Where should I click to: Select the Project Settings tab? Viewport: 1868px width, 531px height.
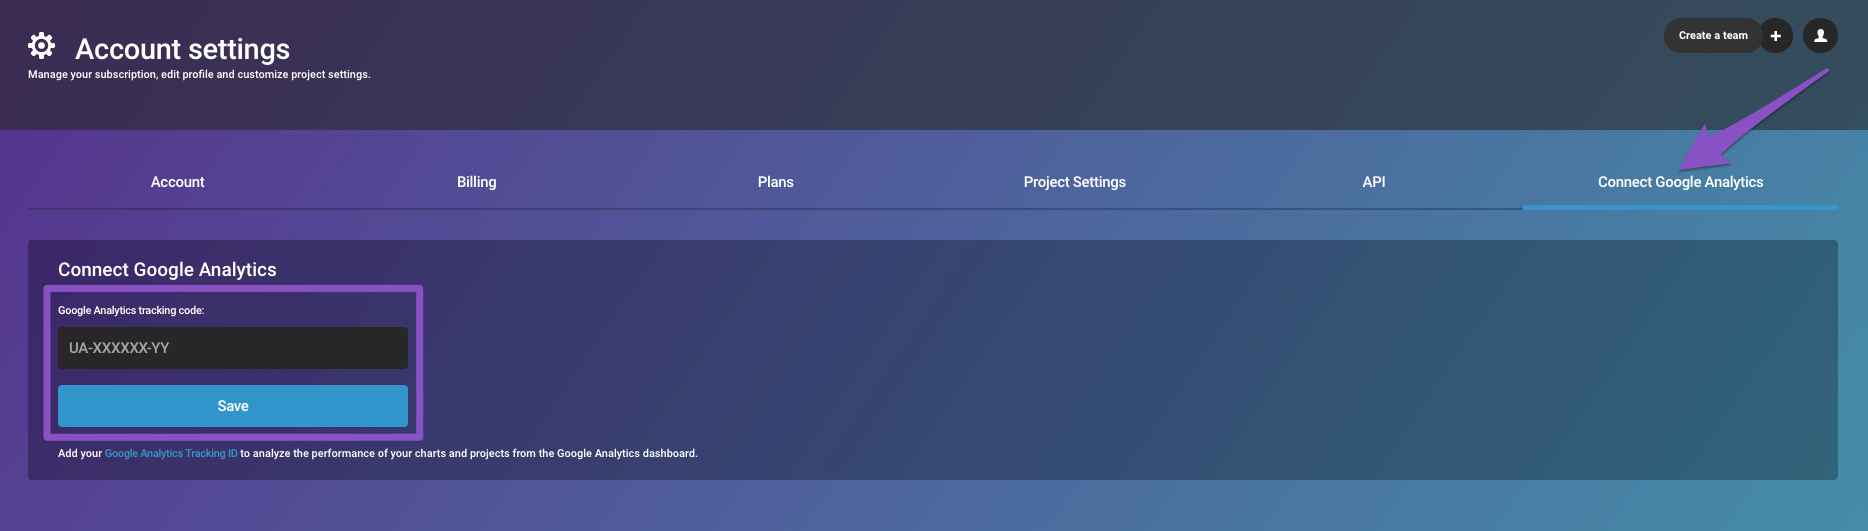coord(1074,182)
